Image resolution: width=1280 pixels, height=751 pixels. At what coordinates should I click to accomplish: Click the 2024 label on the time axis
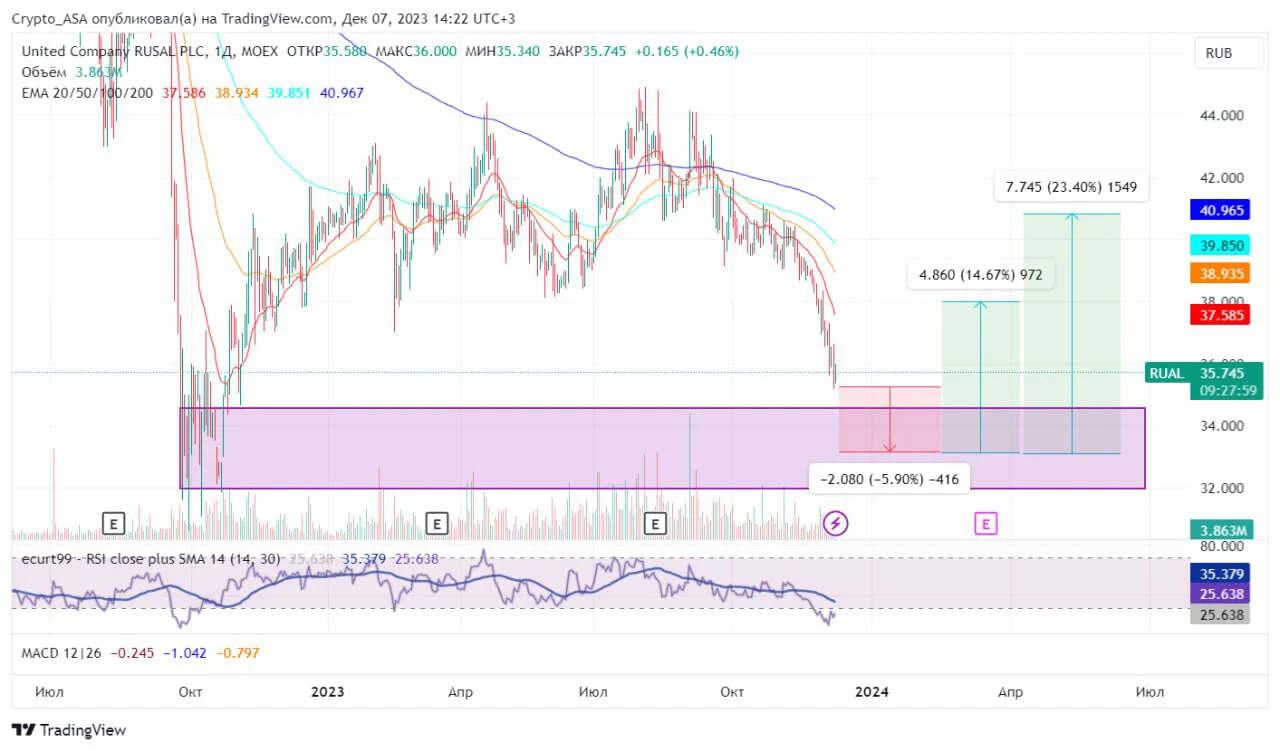pos(873,691)
